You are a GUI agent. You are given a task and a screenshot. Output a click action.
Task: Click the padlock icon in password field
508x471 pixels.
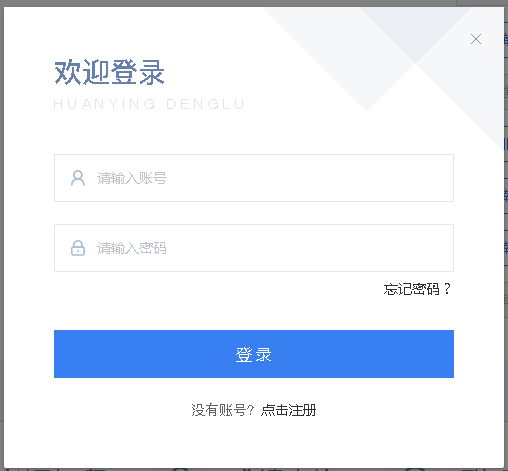pyautogui.click(x=78, y=248)
